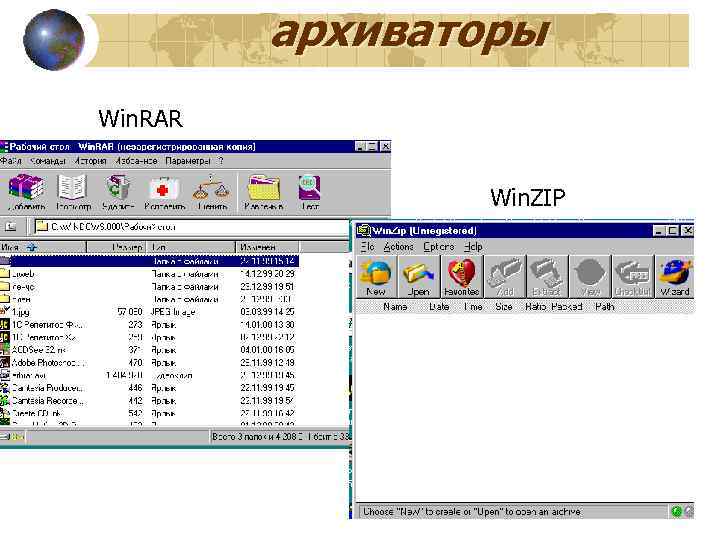The height and width of the screenshot is (540, 720).
Task: Select the Camtasia Recorder row
Action: (x=149, y=401)
